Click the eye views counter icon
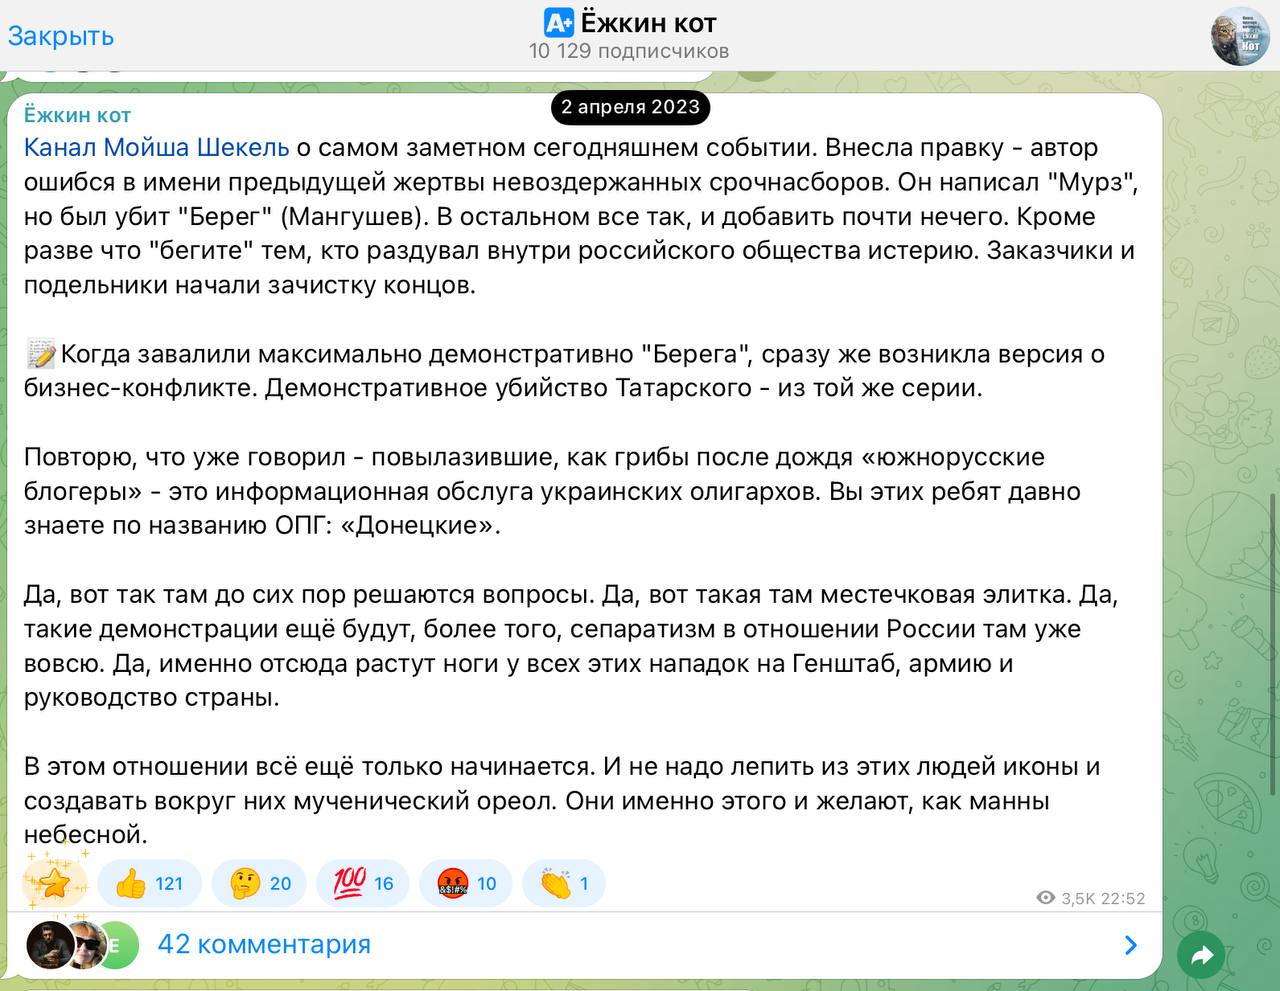The image size is (1280, 991). point(1046,898)
